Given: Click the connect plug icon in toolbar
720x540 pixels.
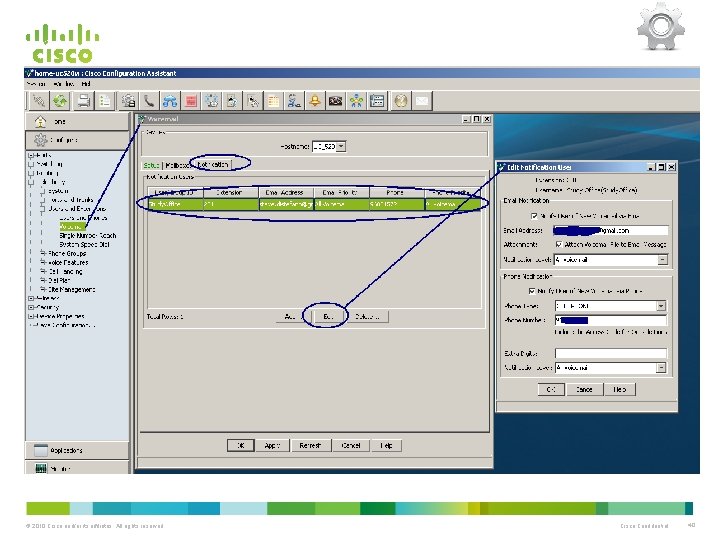Looking at the screenshot, I should (39, 101).
